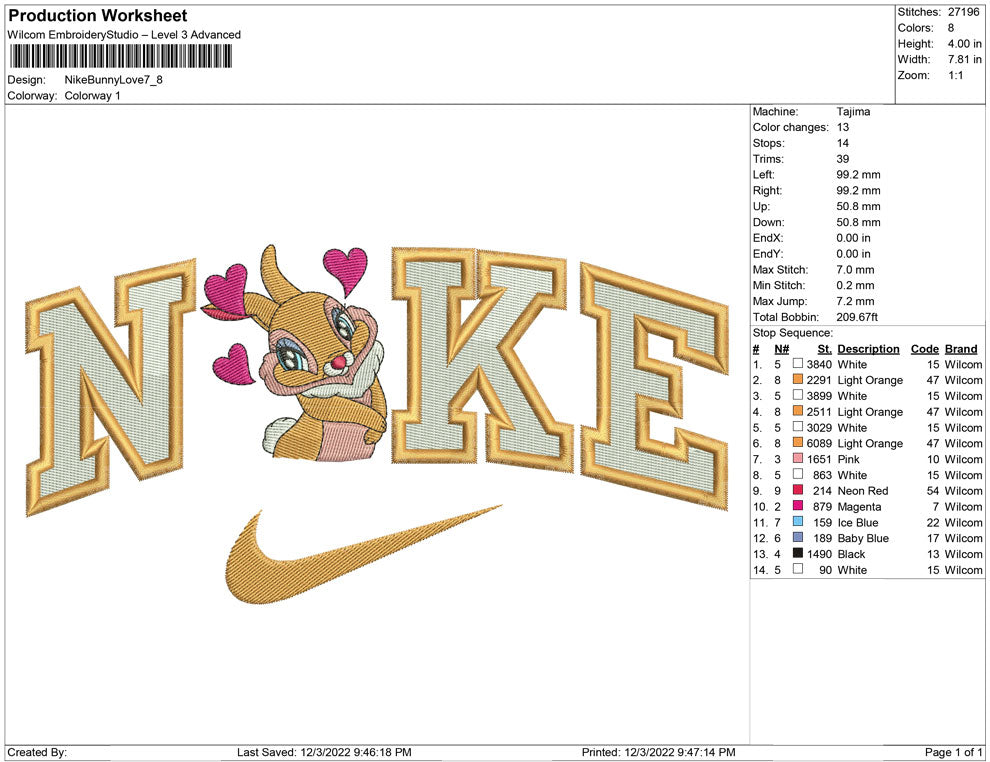Click 'Wilcom EmbroideryStudio – Level 3 Advanced' text

tap(124, 35)
